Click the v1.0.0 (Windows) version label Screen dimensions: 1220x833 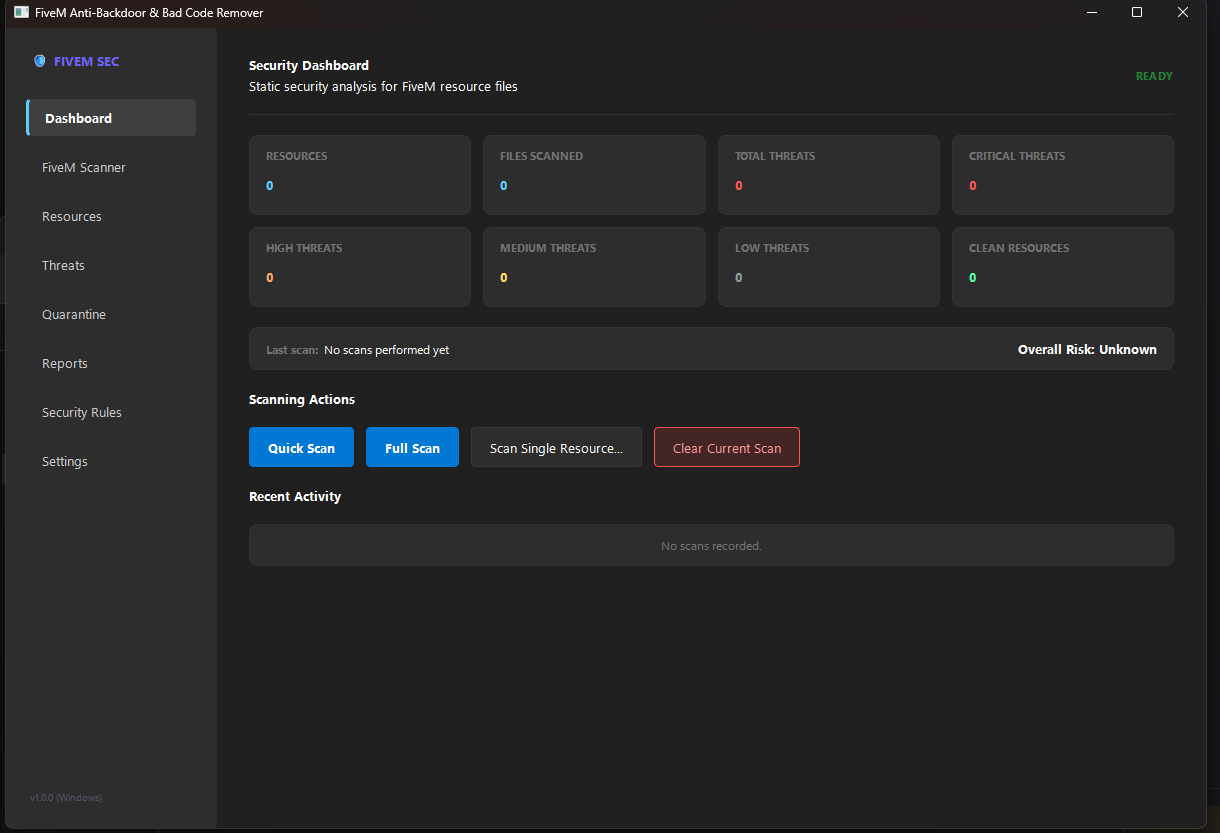click(66, 797)
